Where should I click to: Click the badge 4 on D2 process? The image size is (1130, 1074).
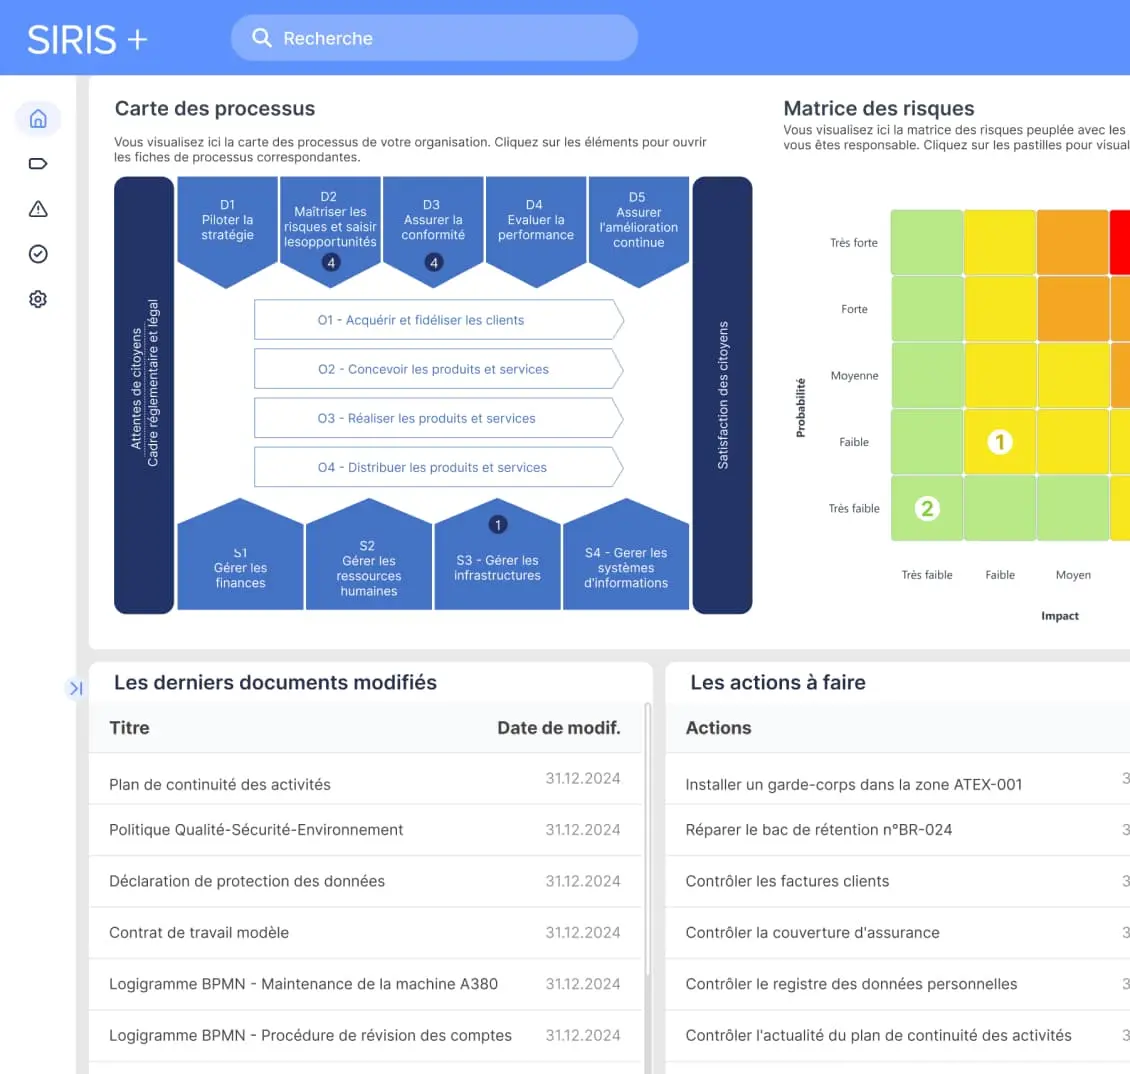331,262
